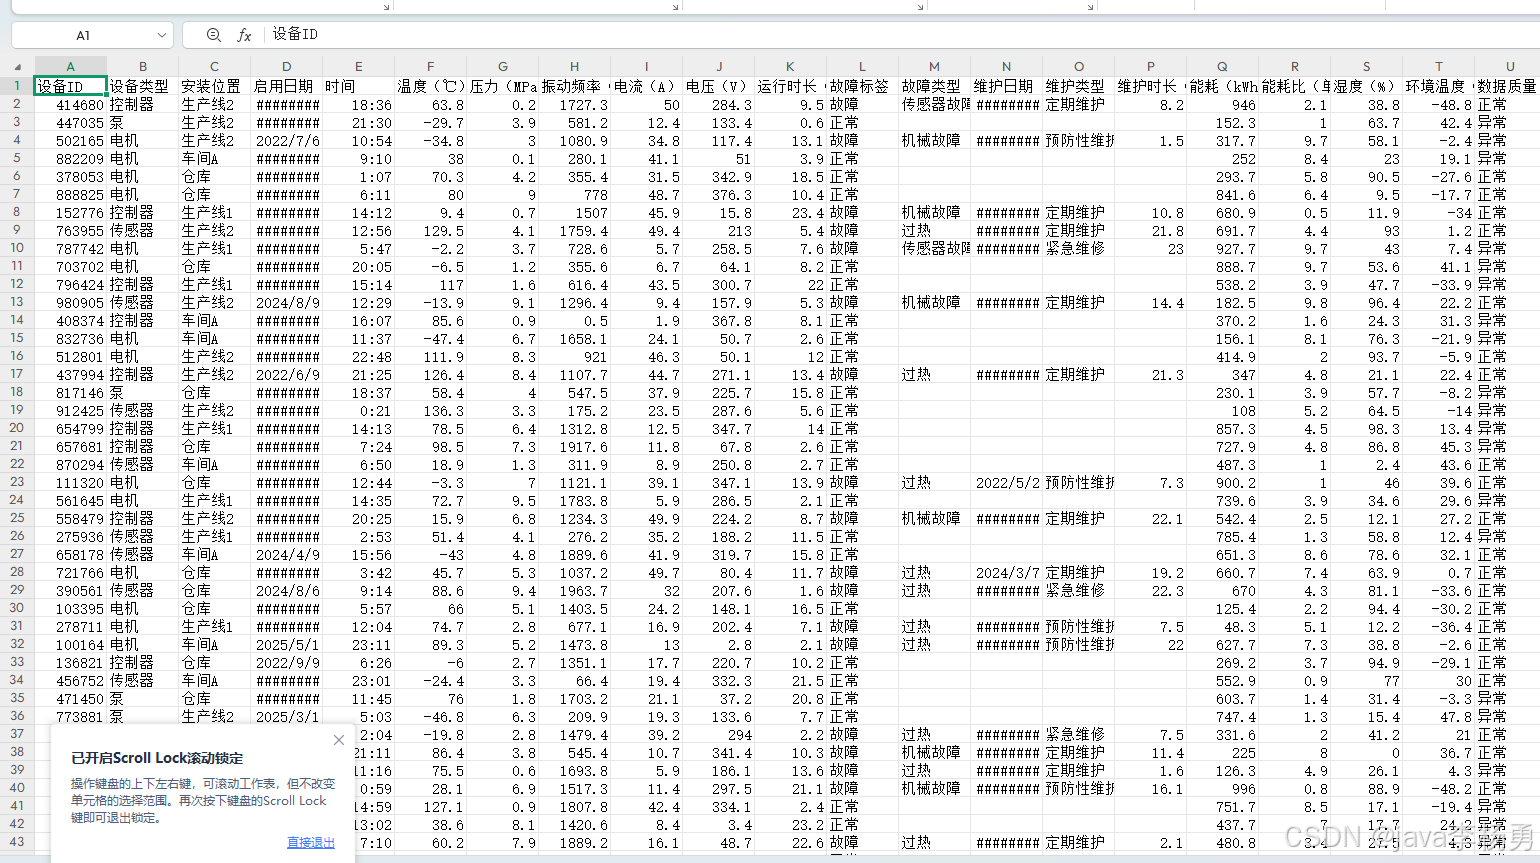1540x863 pixels.
Task: Click the zoom magnifier icon in formula bar
Action: pyautogui.click(x=213, y=35)
